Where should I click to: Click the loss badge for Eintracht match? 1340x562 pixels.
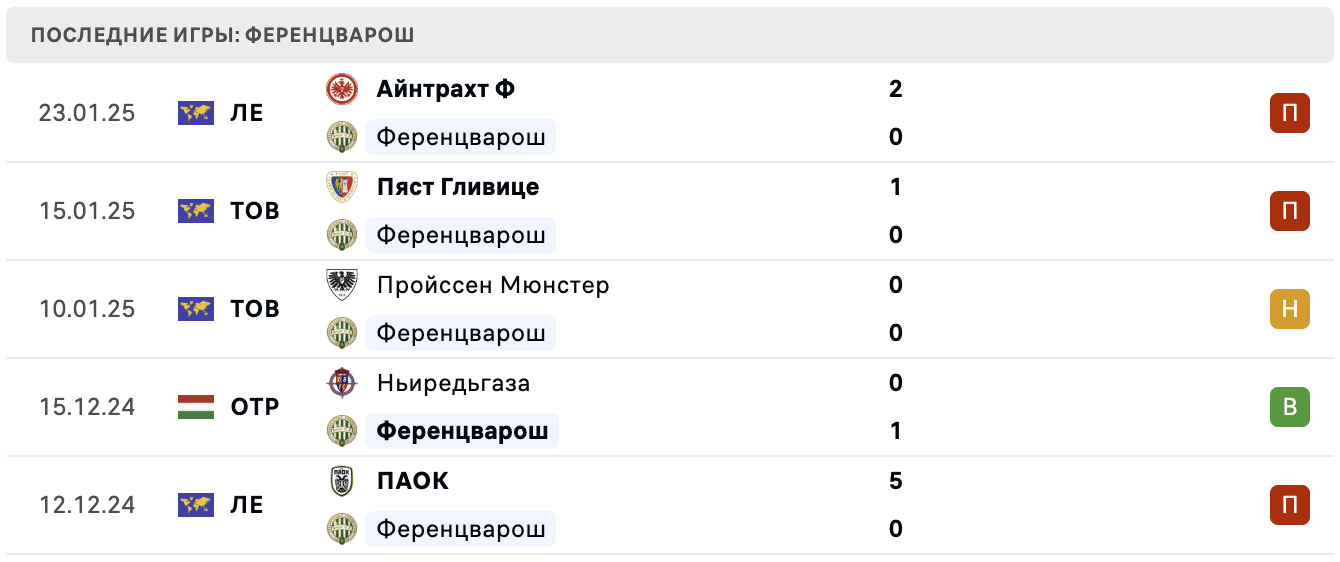(x=1289, y=113)
